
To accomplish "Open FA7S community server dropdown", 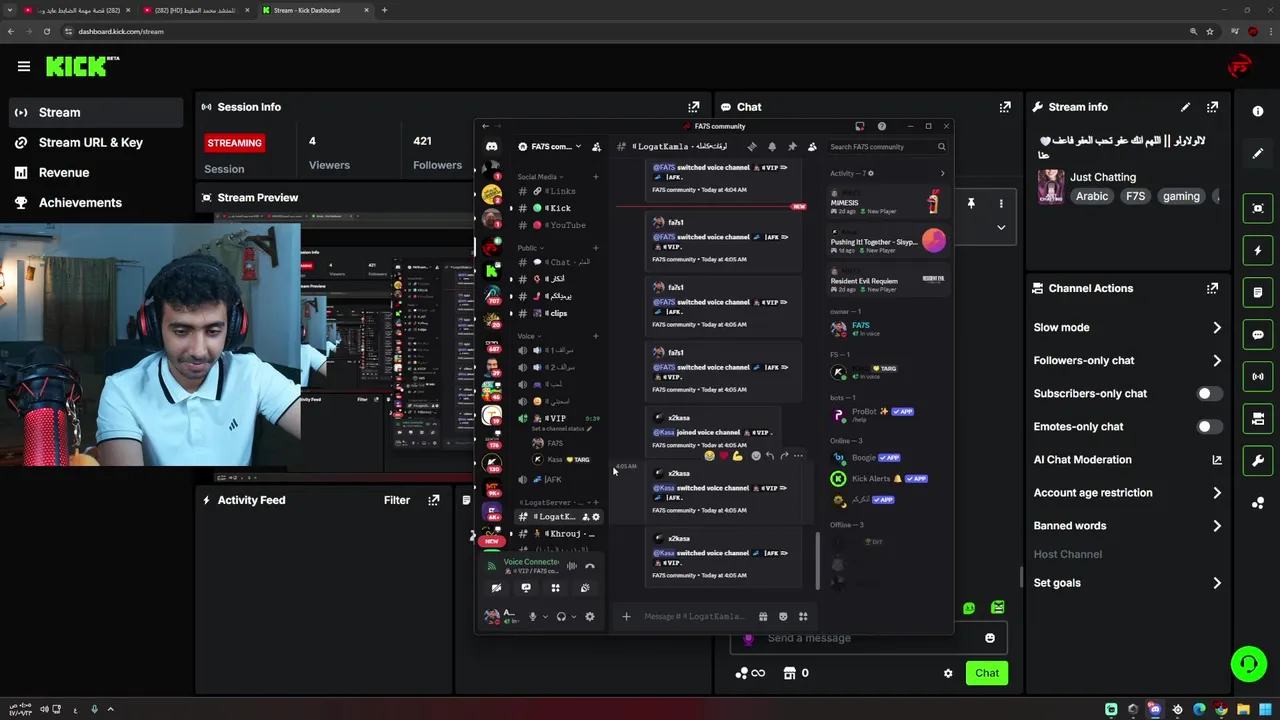I will click(550, 147).
